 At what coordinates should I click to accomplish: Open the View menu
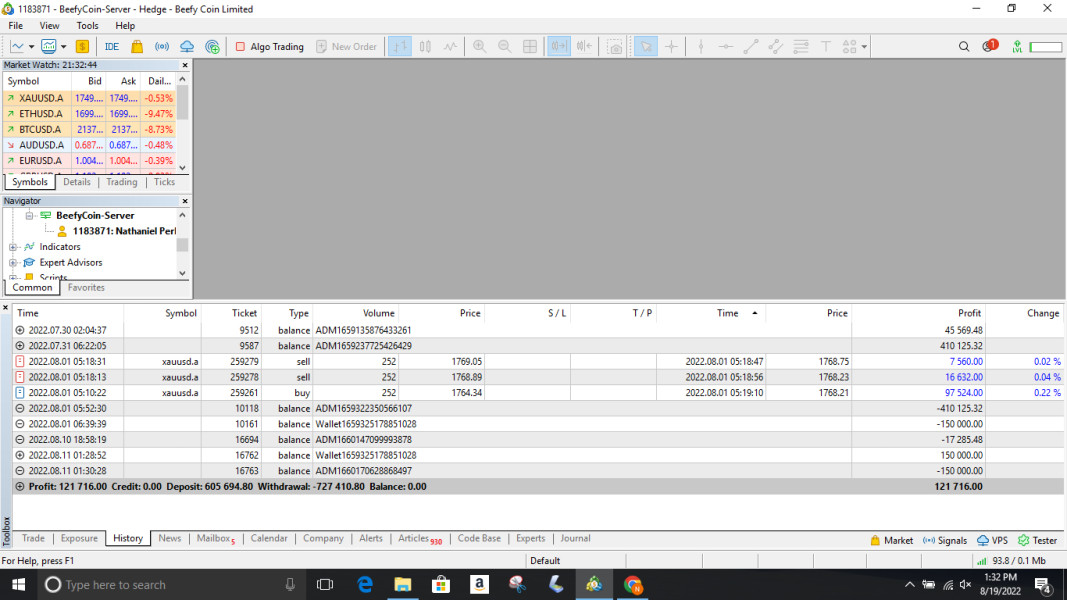point(49,26)
